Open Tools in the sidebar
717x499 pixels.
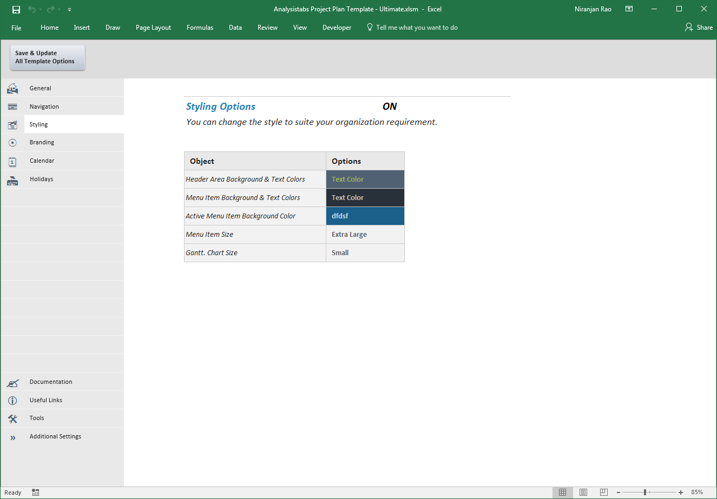click(x=62, y=418)
